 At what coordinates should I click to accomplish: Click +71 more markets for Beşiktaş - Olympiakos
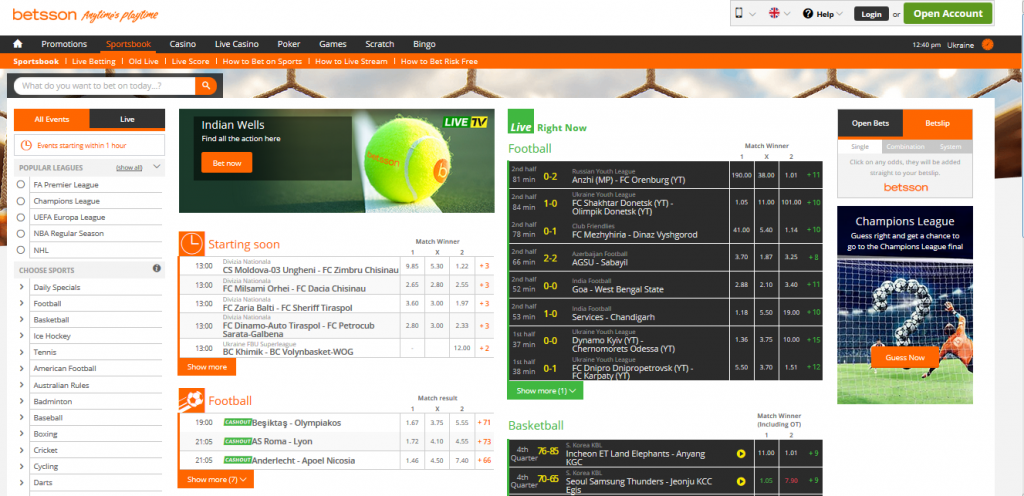[485, 423]
